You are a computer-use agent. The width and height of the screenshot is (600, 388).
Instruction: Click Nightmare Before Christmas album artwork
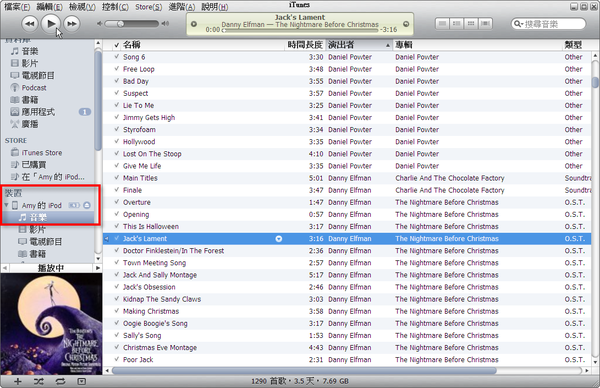point(51,324)
